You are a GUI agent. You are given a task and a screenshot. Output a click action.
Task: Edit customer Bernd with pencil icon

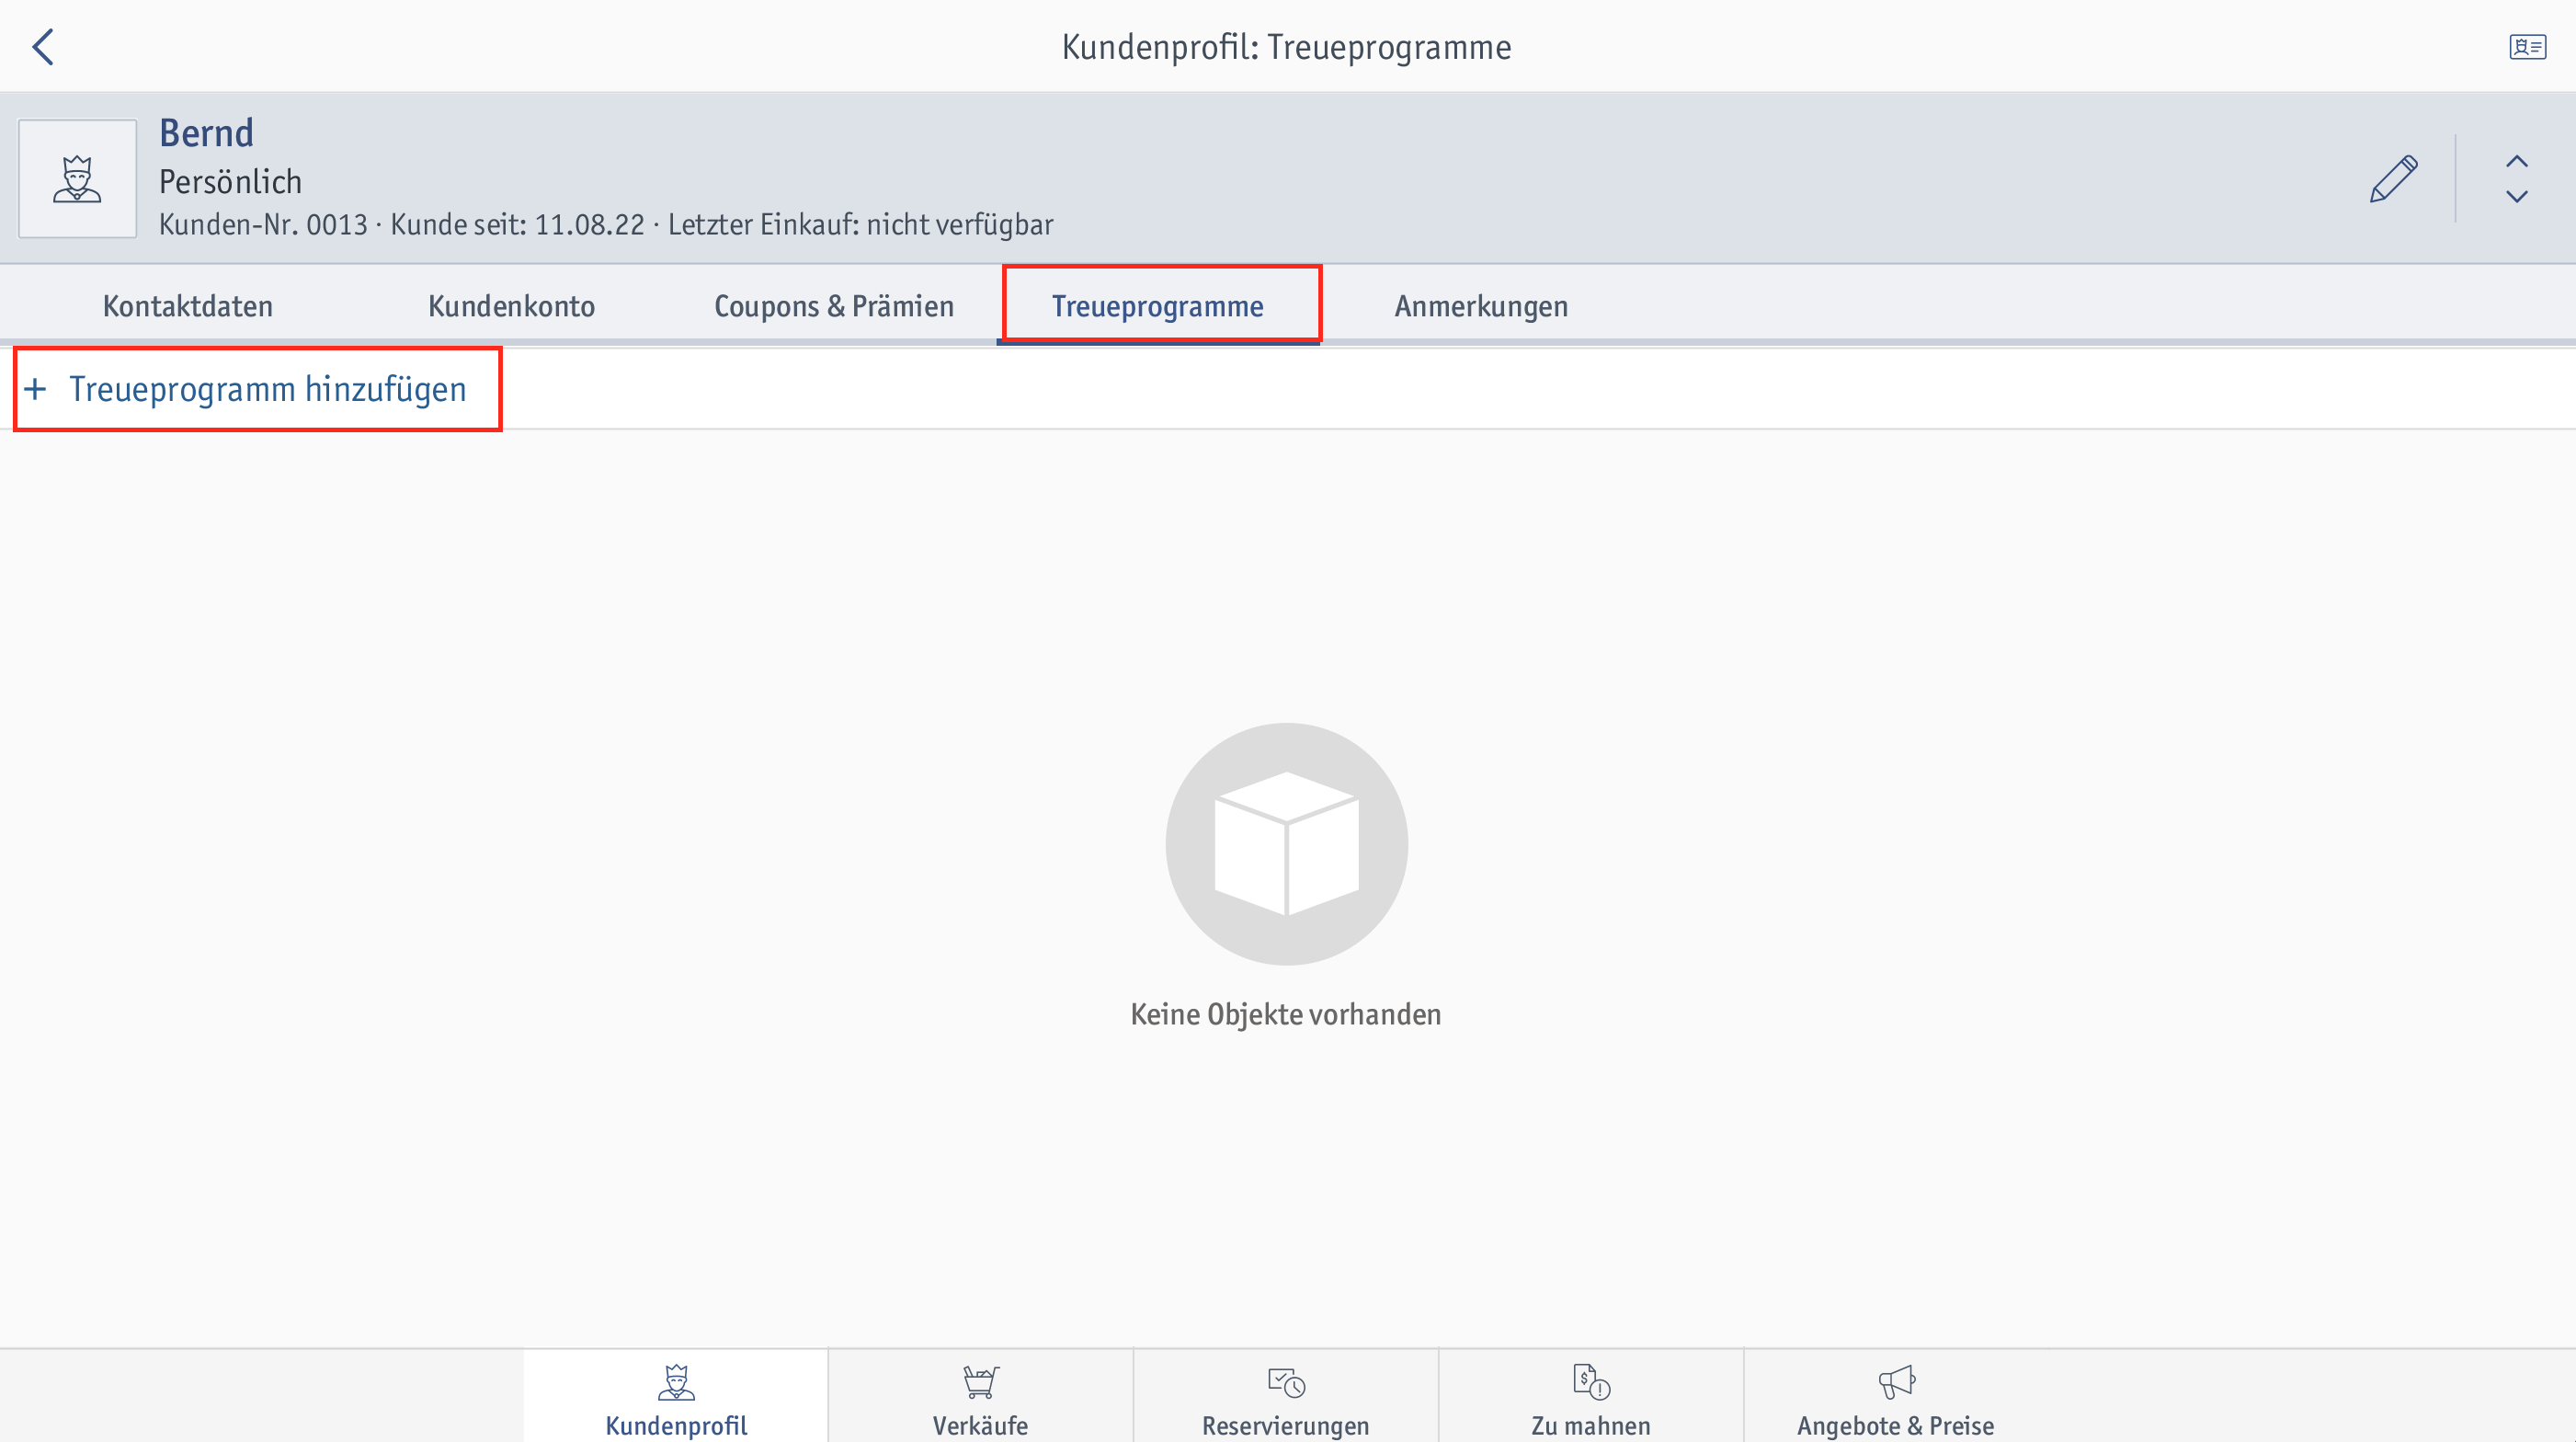(x=2393, y=179)
